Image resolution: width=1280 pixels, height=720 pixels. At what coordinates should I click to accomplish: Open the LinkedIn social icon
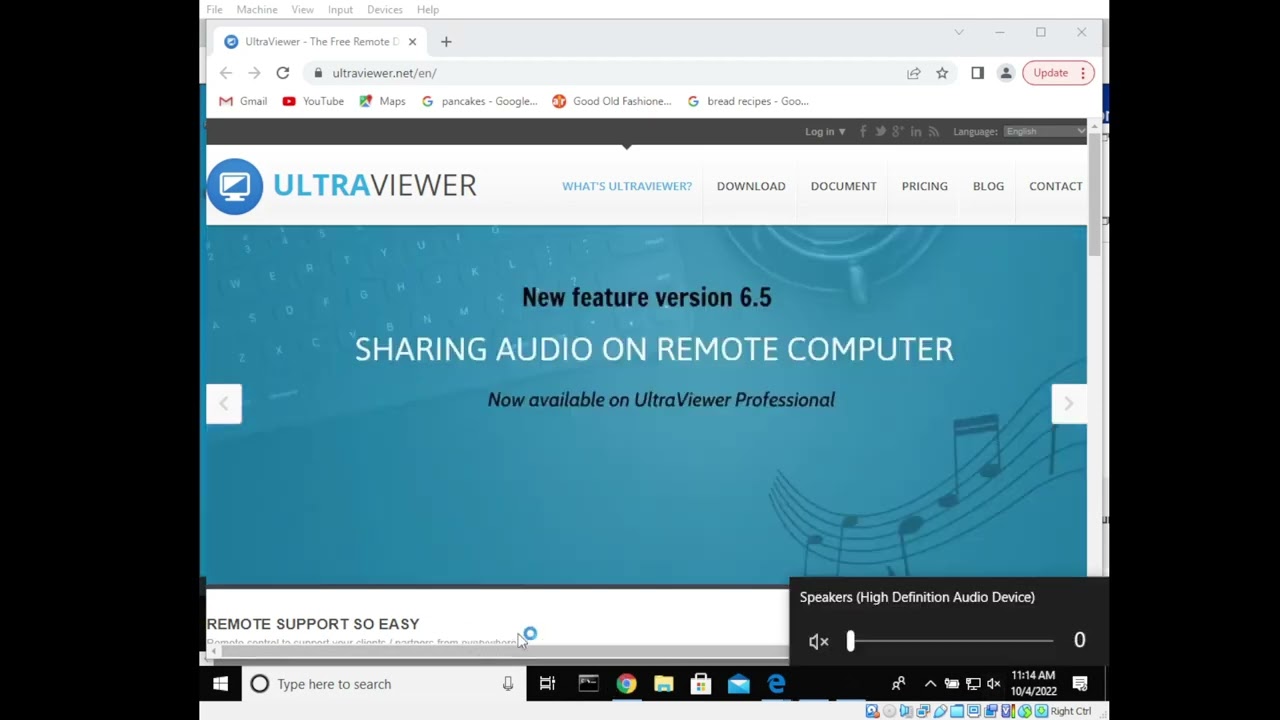click(x=916, y=132)
